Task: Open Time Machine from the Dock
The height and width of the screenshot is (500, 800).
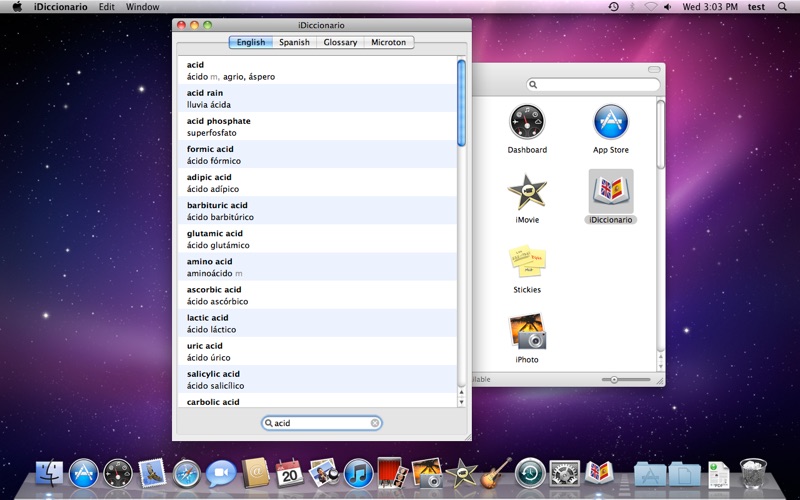Action: coord(530,473)
